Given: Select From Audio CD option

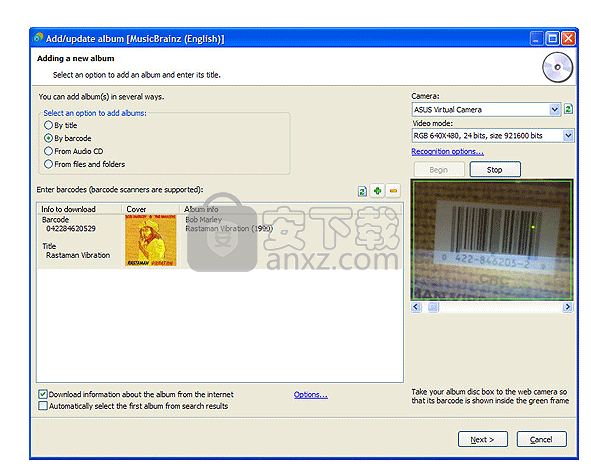Looking at the screenshot, I should click(73, 151).
